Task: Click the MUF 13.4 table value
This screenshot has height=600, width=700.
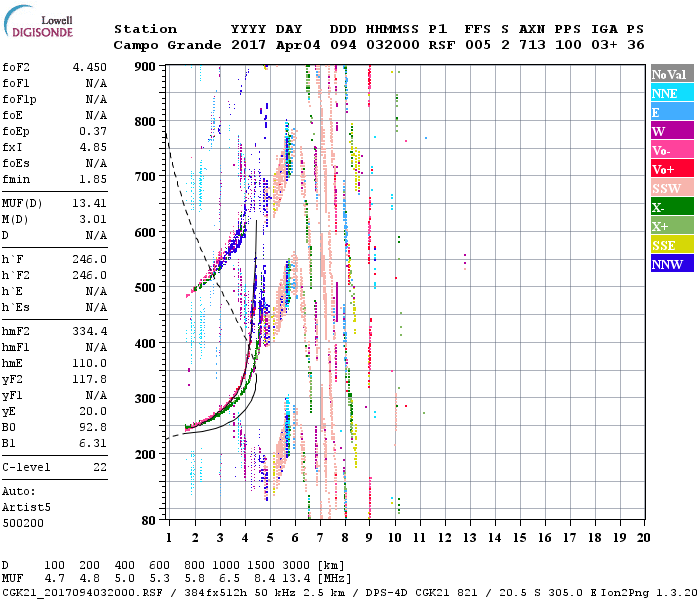Action: (x=296, y=579)
